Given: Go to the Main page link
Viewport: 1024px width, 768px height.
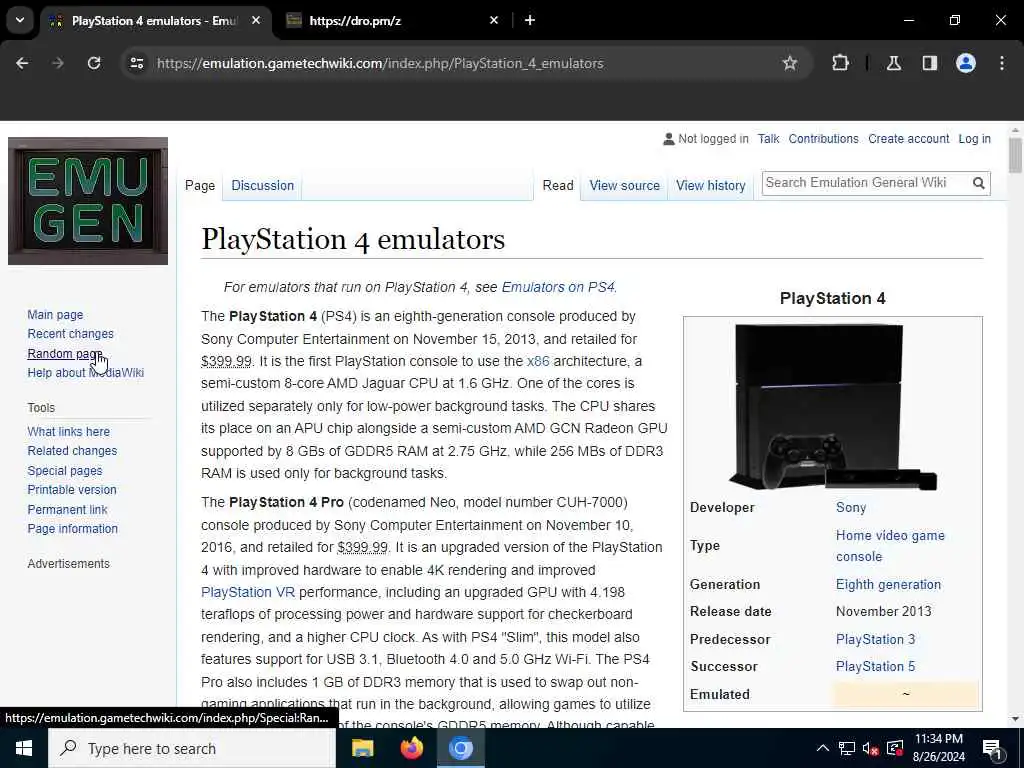Looking at the screenshot, I should 55,315.
